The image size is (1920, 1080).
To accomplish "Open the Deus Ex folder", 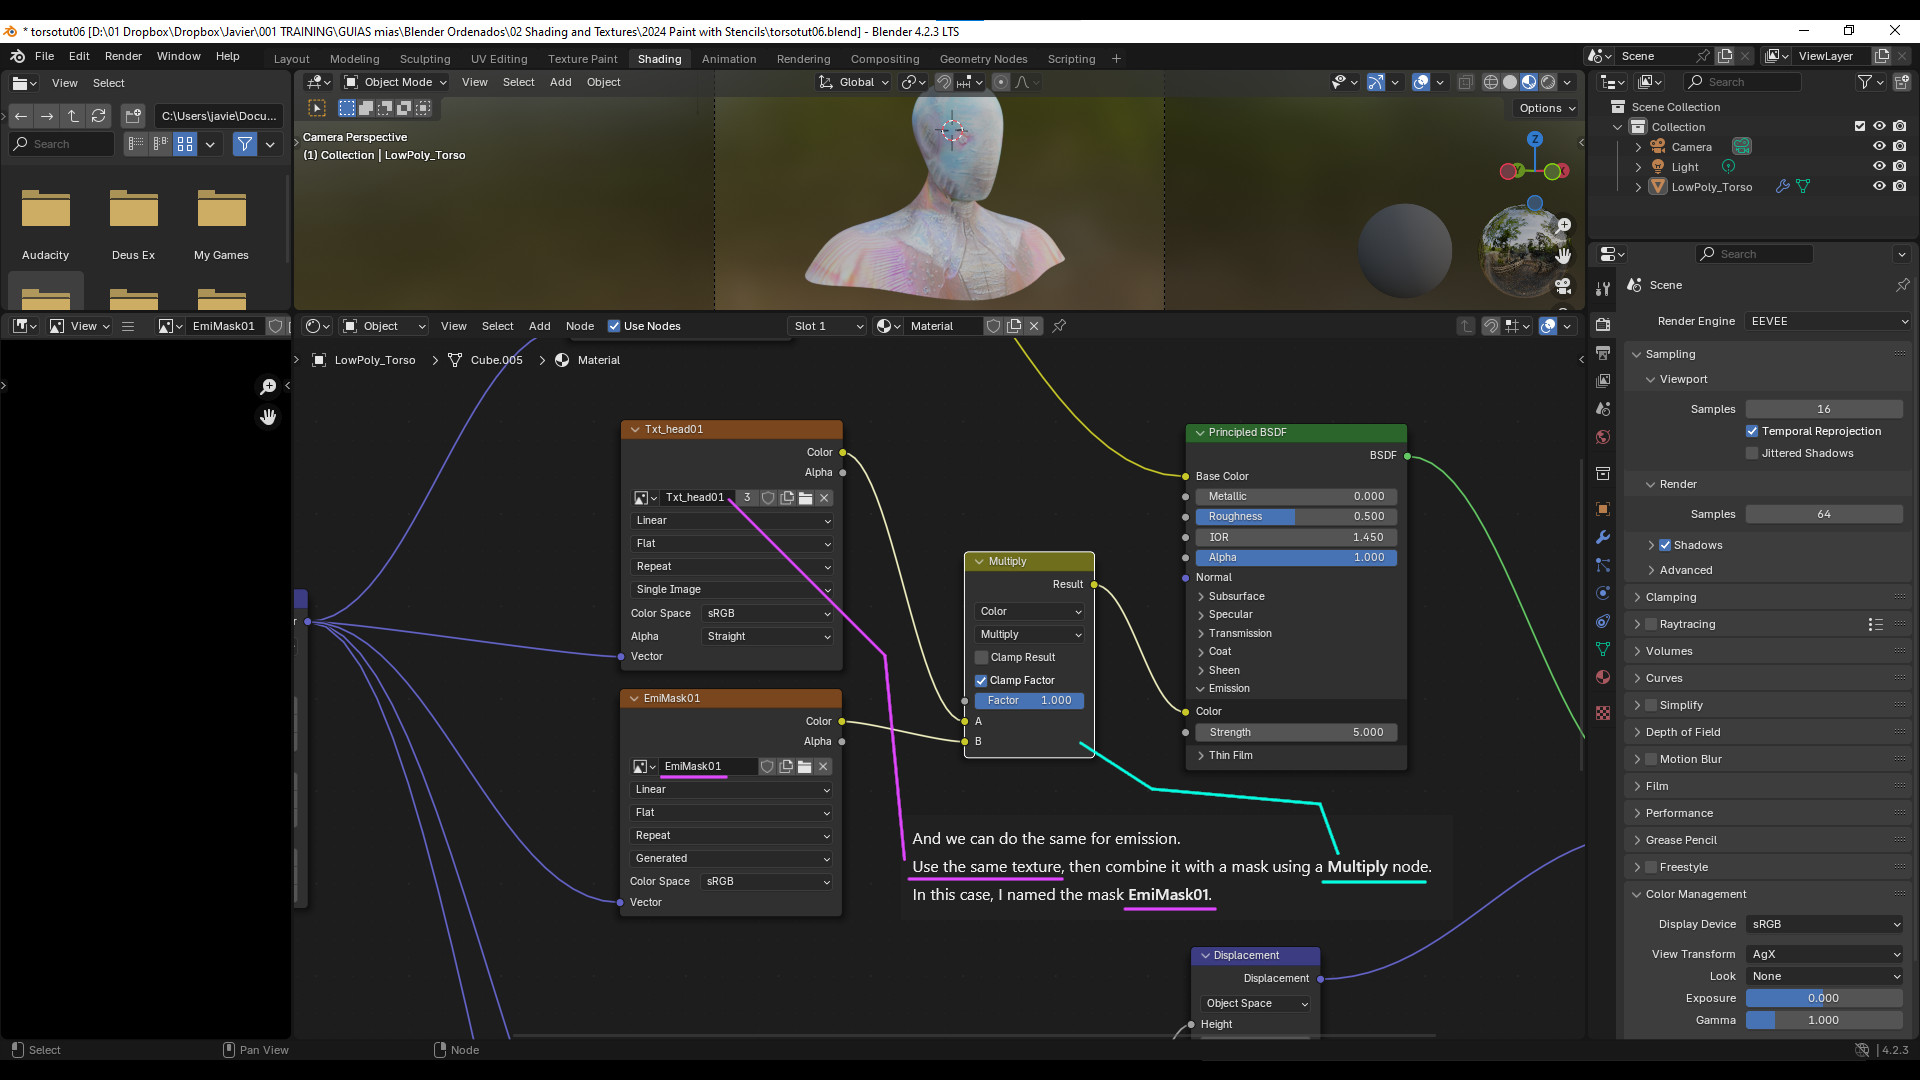I will [x=134, y=223].
